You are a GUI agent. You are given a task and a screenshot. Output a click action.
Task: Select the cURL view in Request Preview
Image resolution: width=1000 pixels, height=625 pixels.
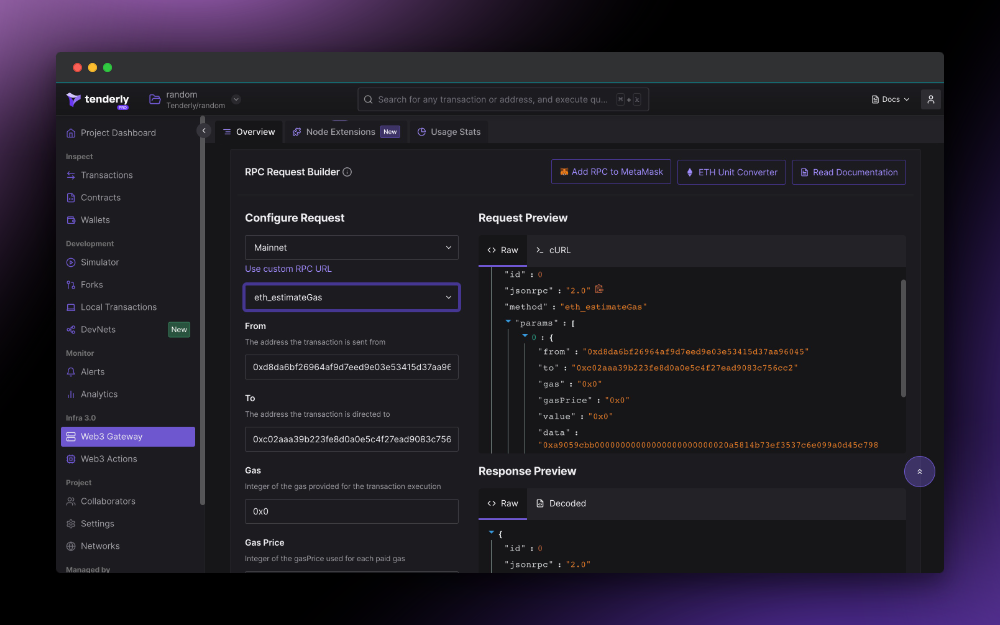(552, 250)
